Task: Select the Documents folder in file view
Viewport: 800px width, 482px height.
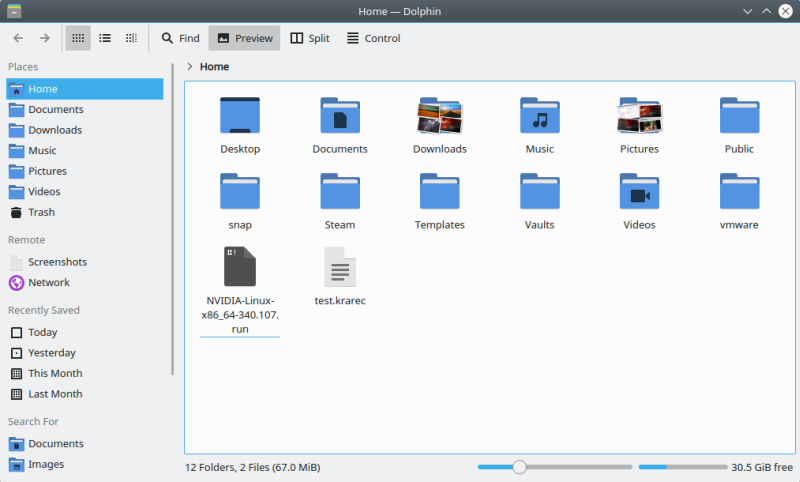Action: point(340,115)
